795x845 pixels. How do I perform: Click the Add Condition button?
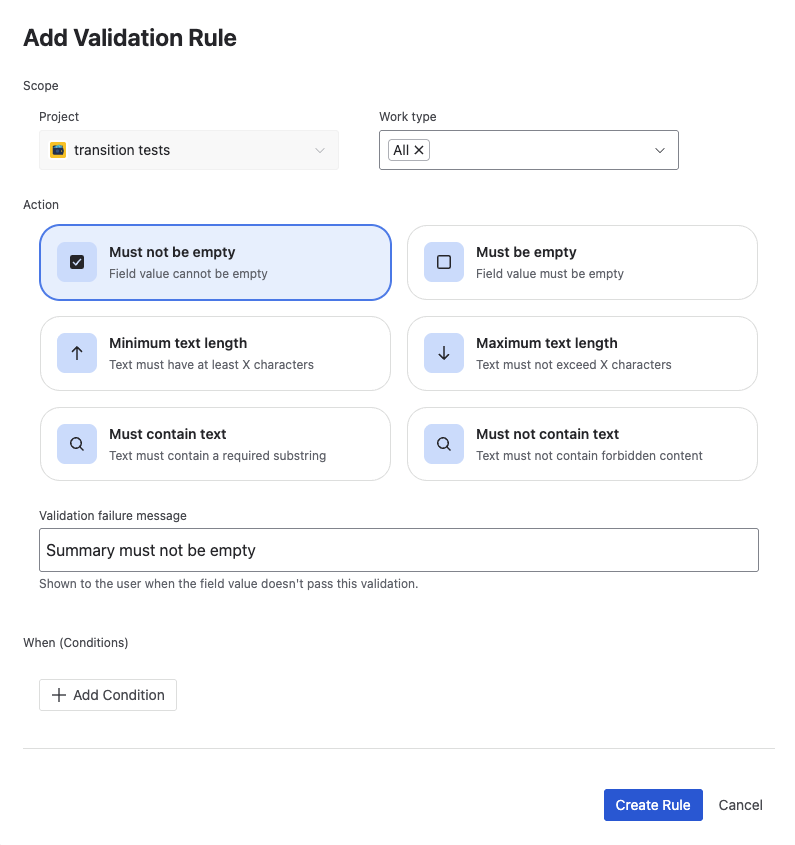tap(107, 694)
